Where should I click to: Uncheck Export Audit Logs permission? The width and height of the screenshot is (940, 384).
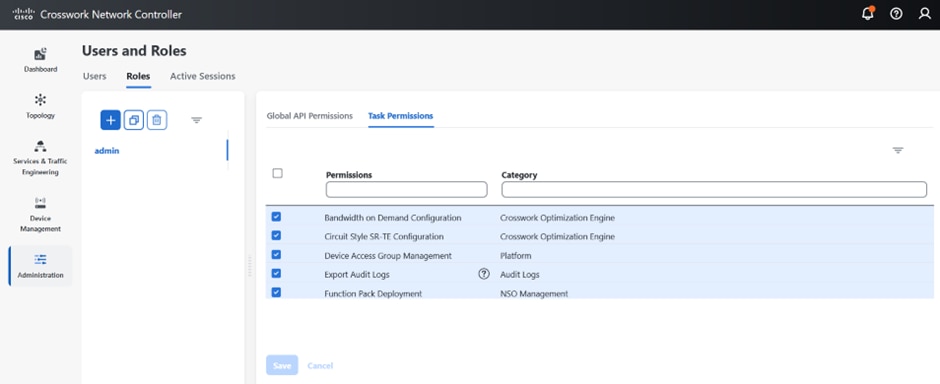click(x=276, y=274)
